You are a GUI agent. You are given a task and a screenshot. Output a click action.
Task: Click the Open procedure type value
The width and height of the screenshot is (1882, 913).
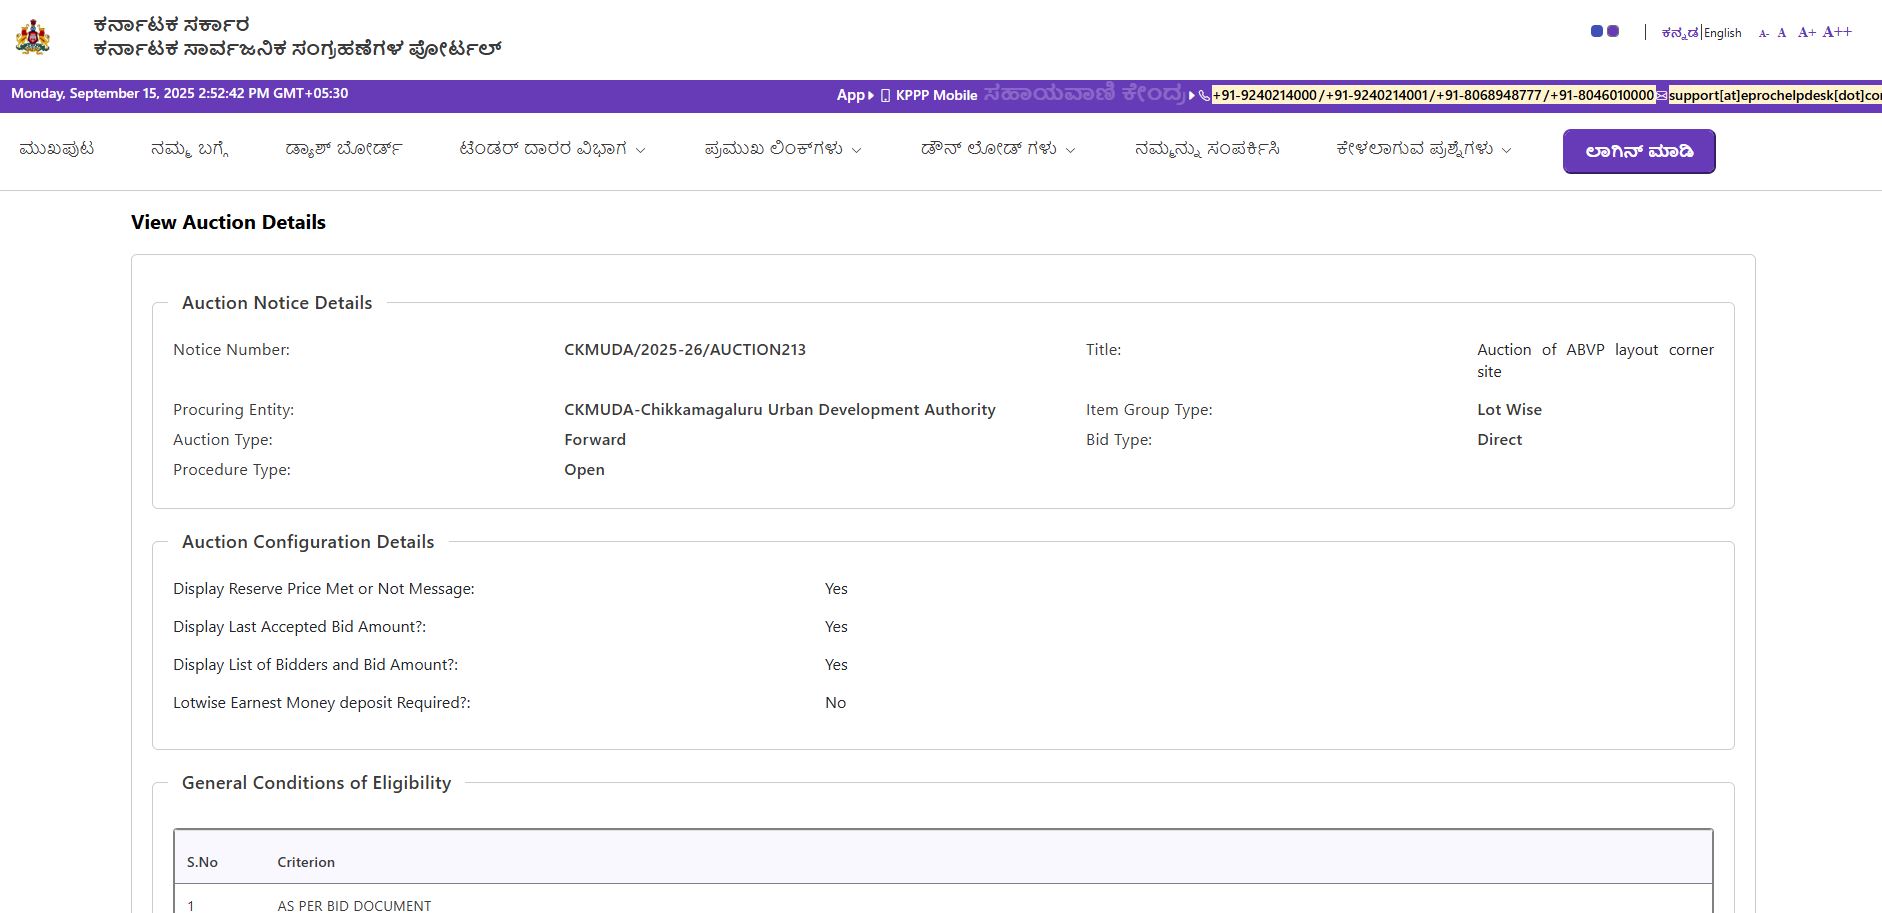tap(584, 470)
